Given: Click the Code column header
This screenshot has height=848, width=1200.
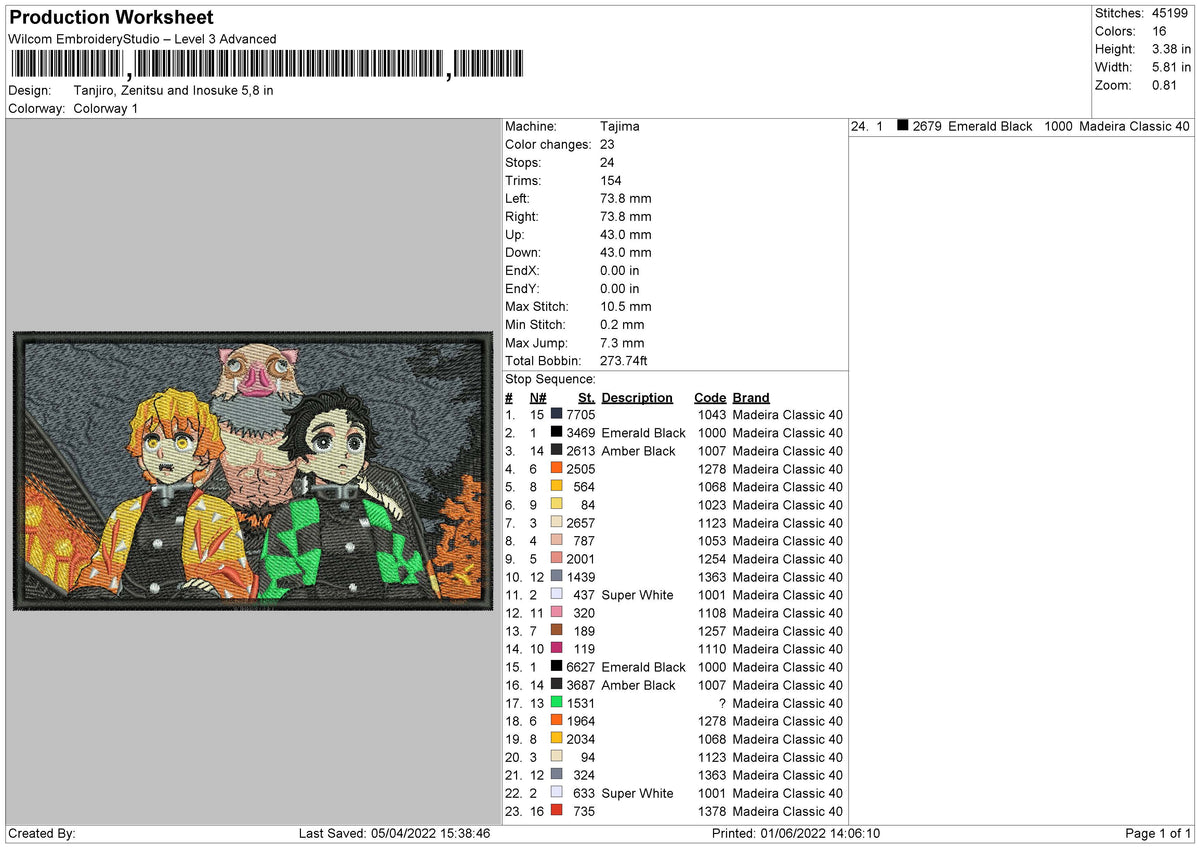Looking at the screenshot, I should pos(710,397).
